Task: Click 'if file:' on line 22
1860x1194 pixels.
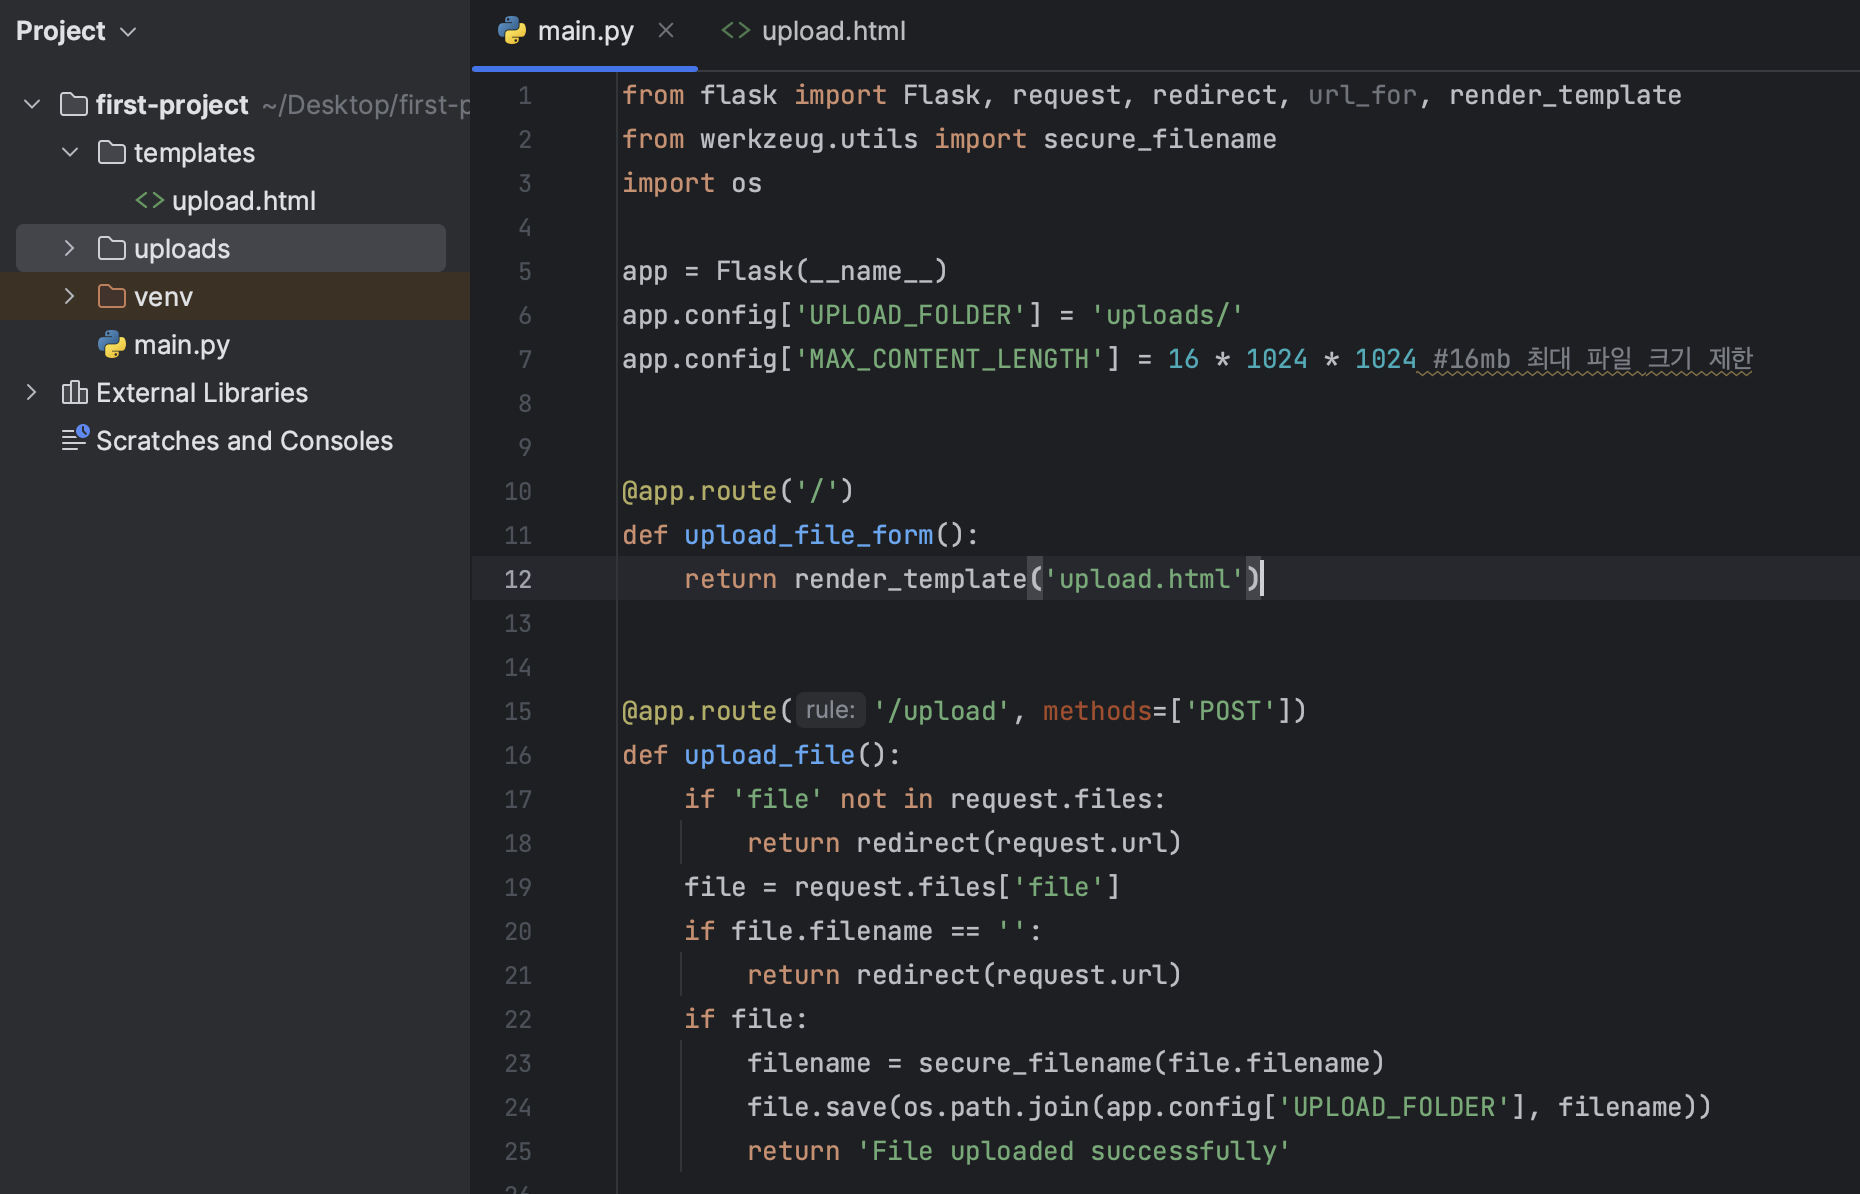Action: 746,1019
